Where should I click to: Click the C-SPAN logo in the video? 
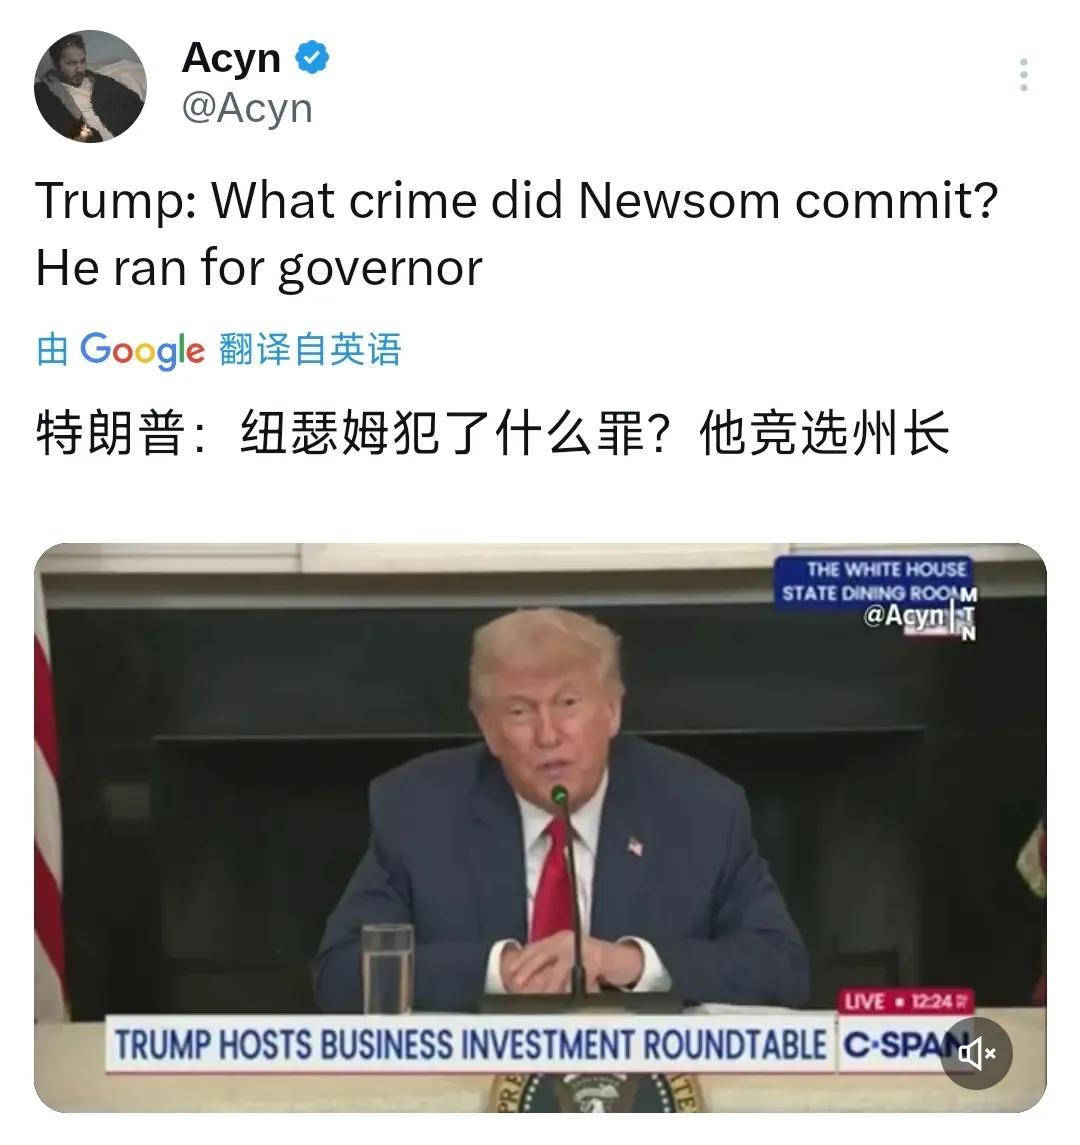[903, 1045]
